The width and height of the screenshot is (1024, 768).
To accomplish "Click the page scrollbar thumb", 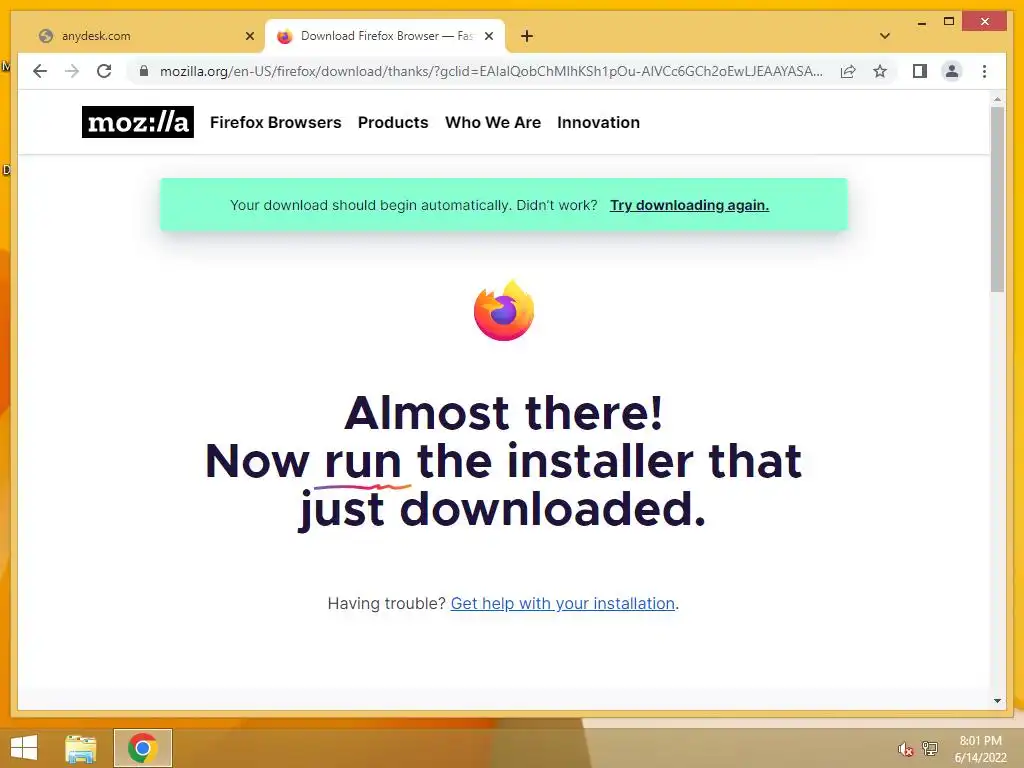I will 997,199.
